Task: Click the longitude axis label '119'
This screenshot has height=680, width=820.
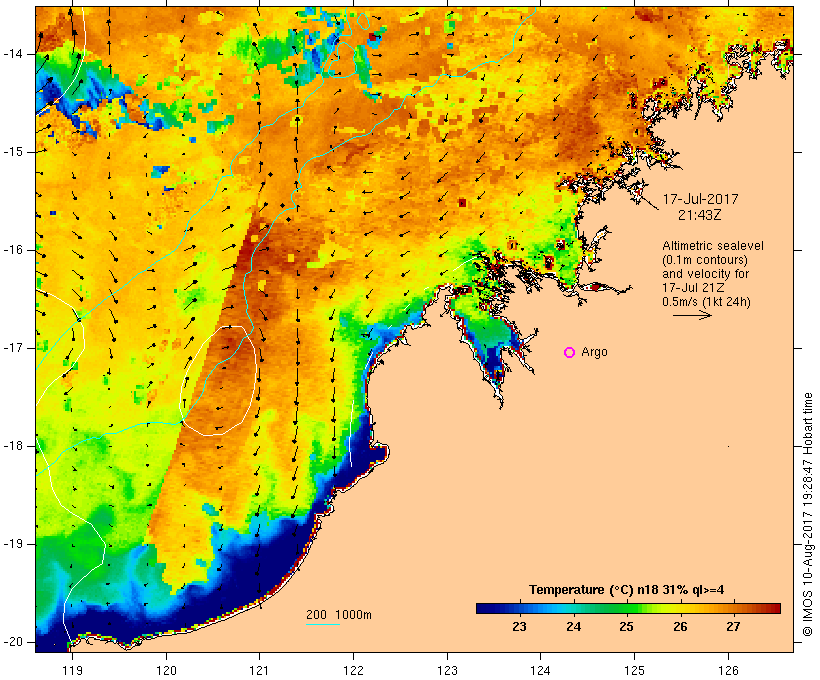Action: point(72,670)
